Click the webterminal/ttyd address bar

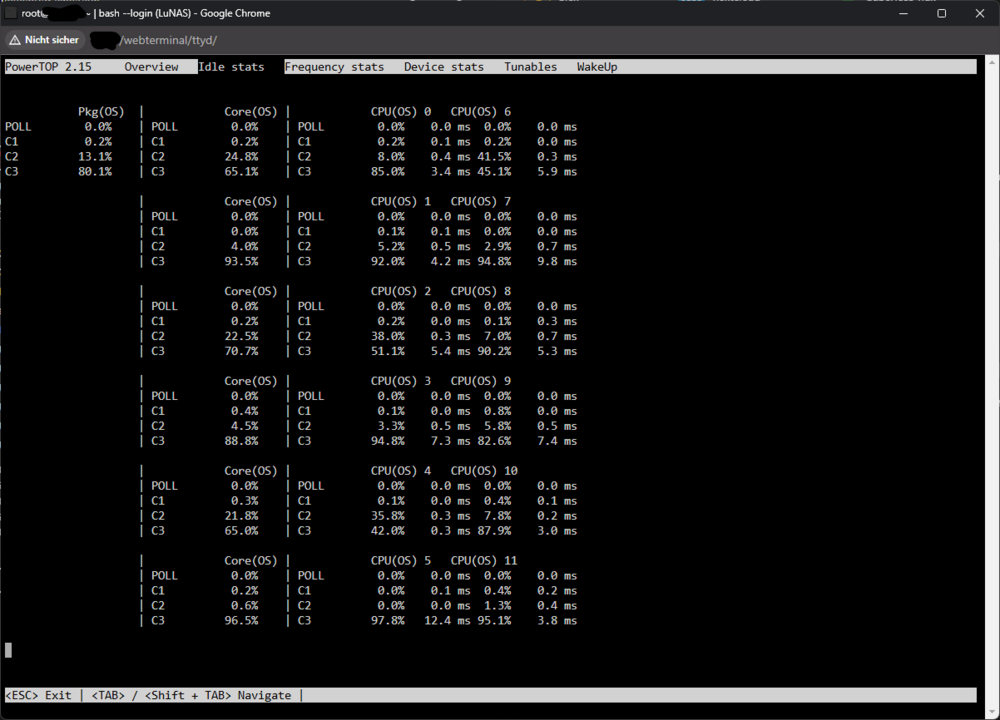click(168, 40)
